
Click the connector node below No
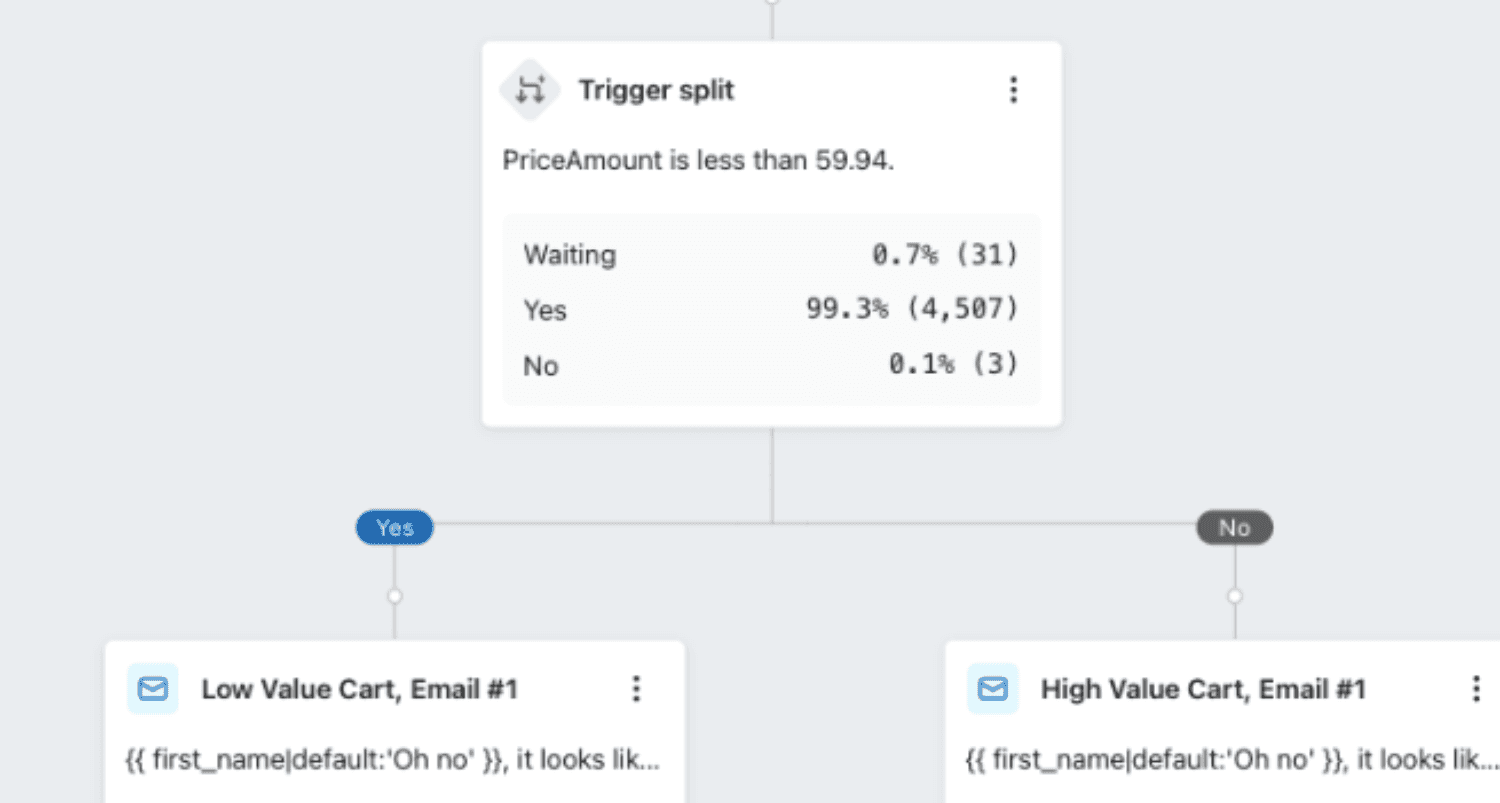click(1235, 596)
